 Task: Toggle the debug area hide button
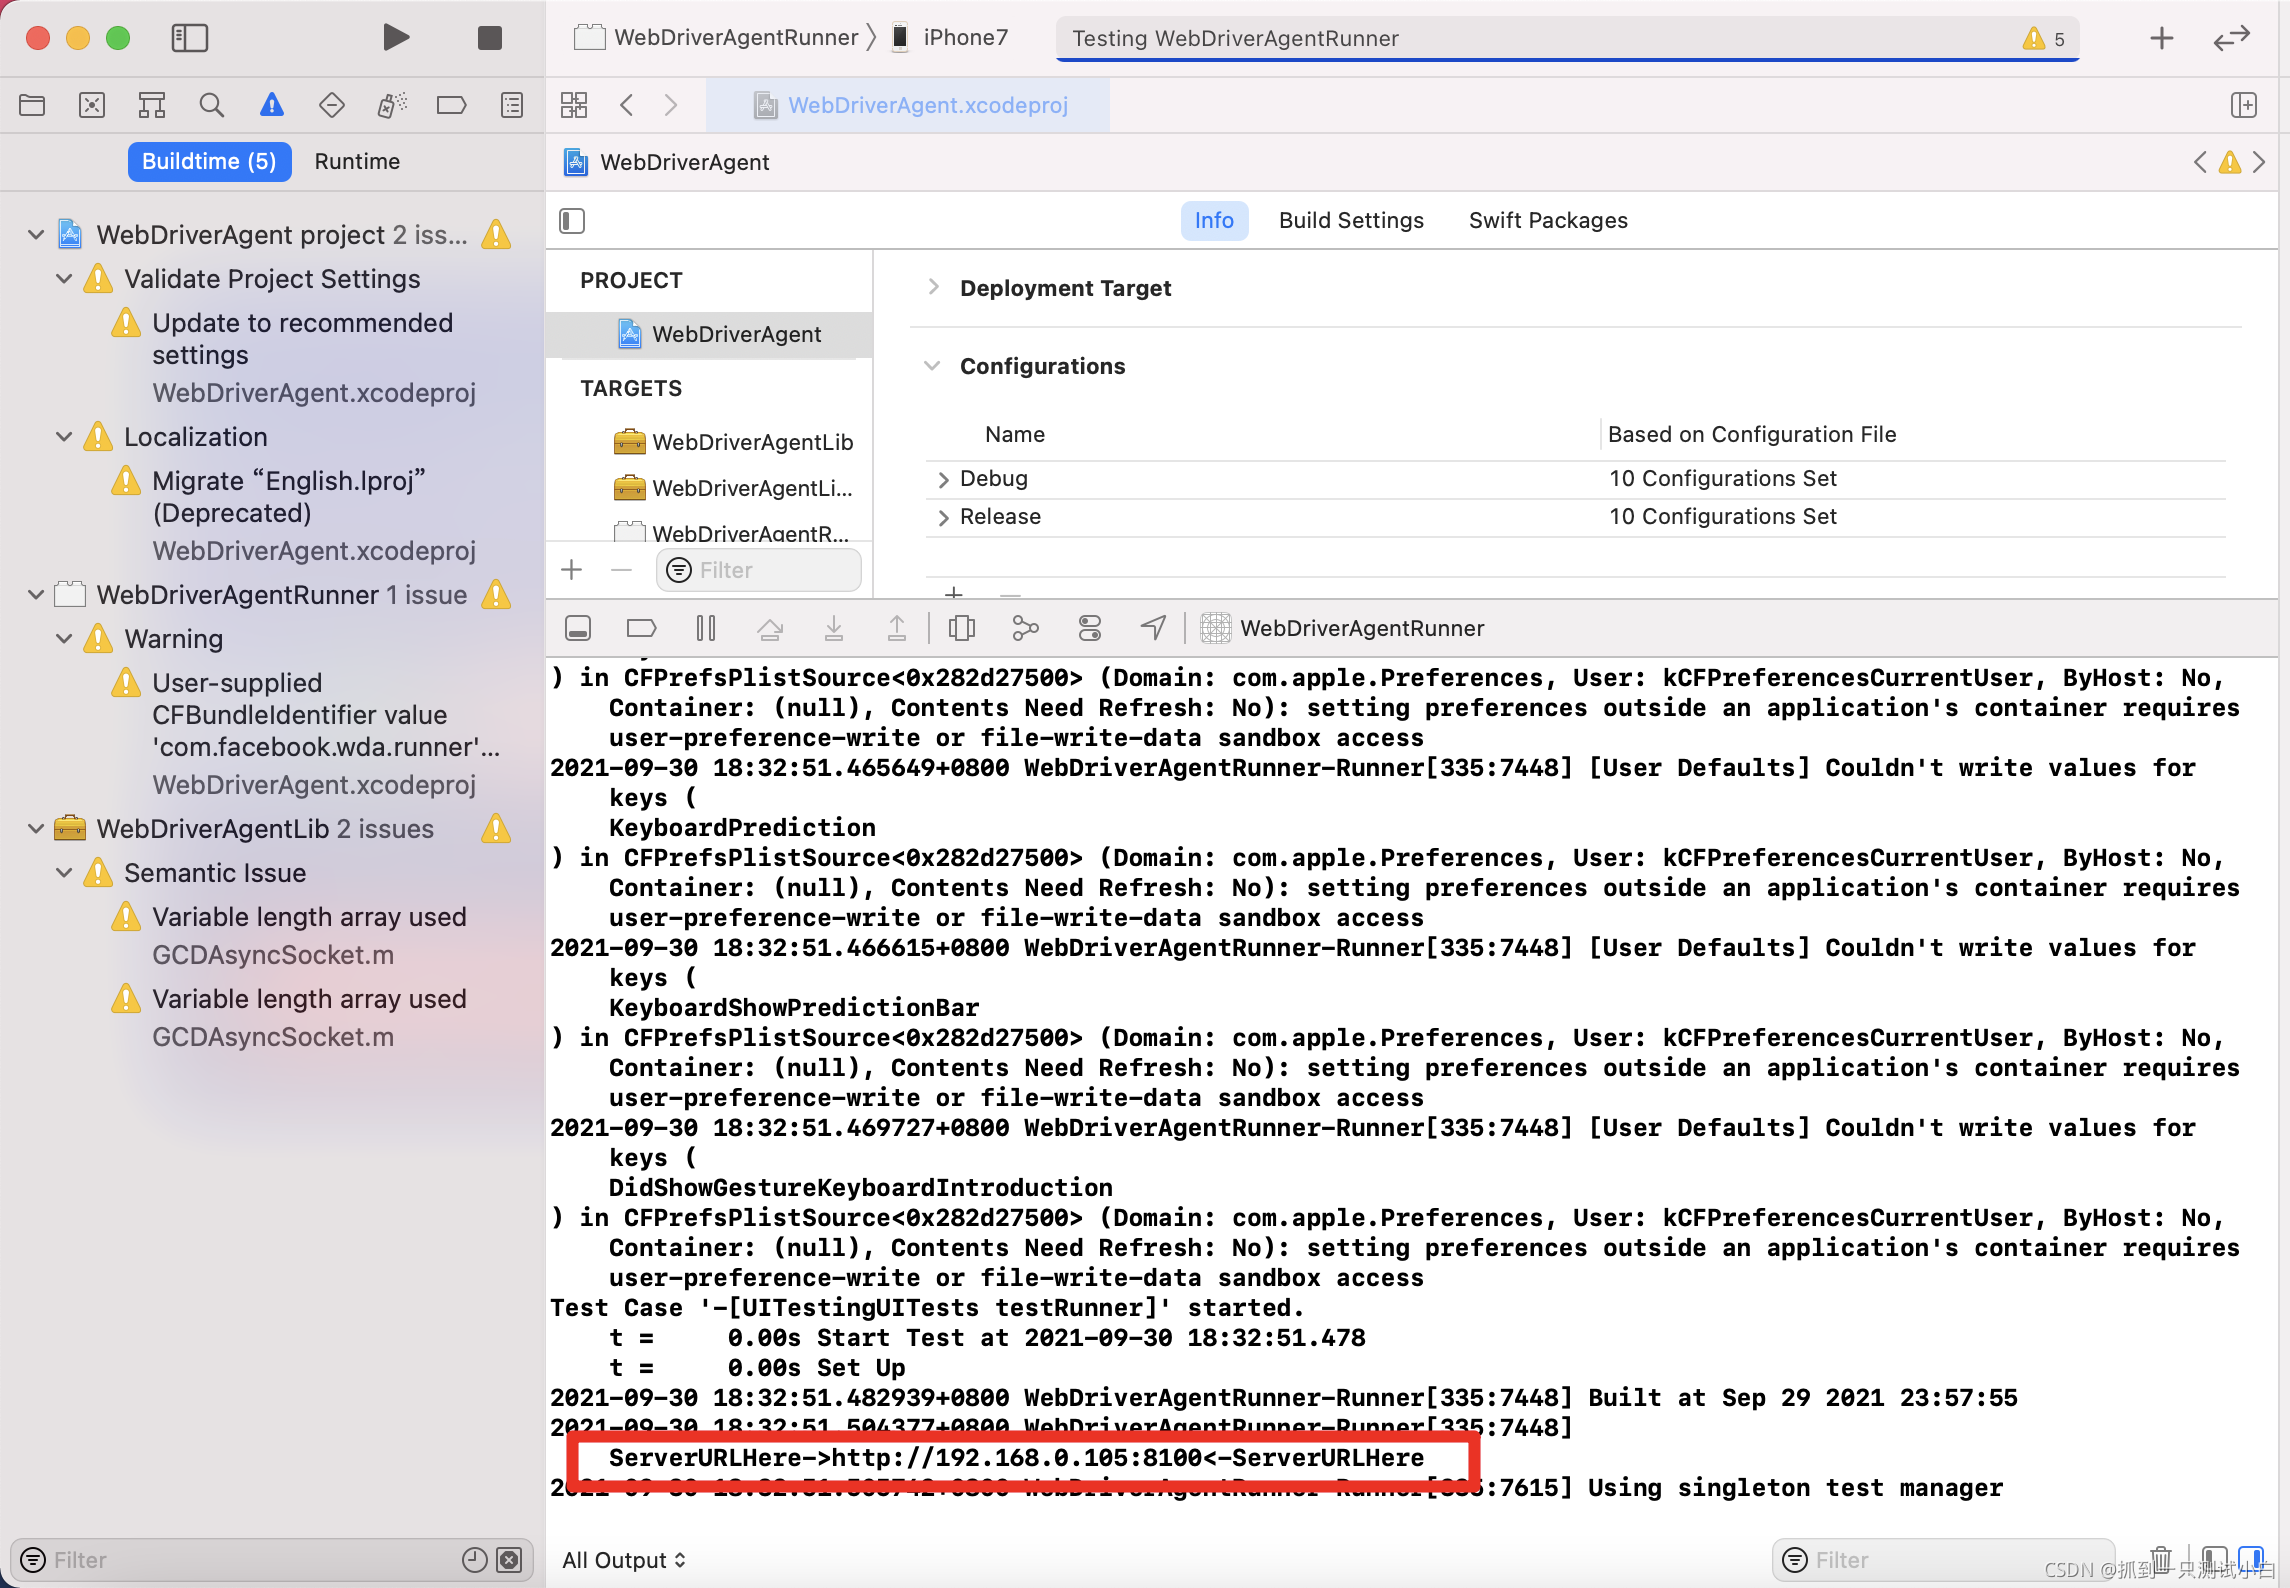578,628
